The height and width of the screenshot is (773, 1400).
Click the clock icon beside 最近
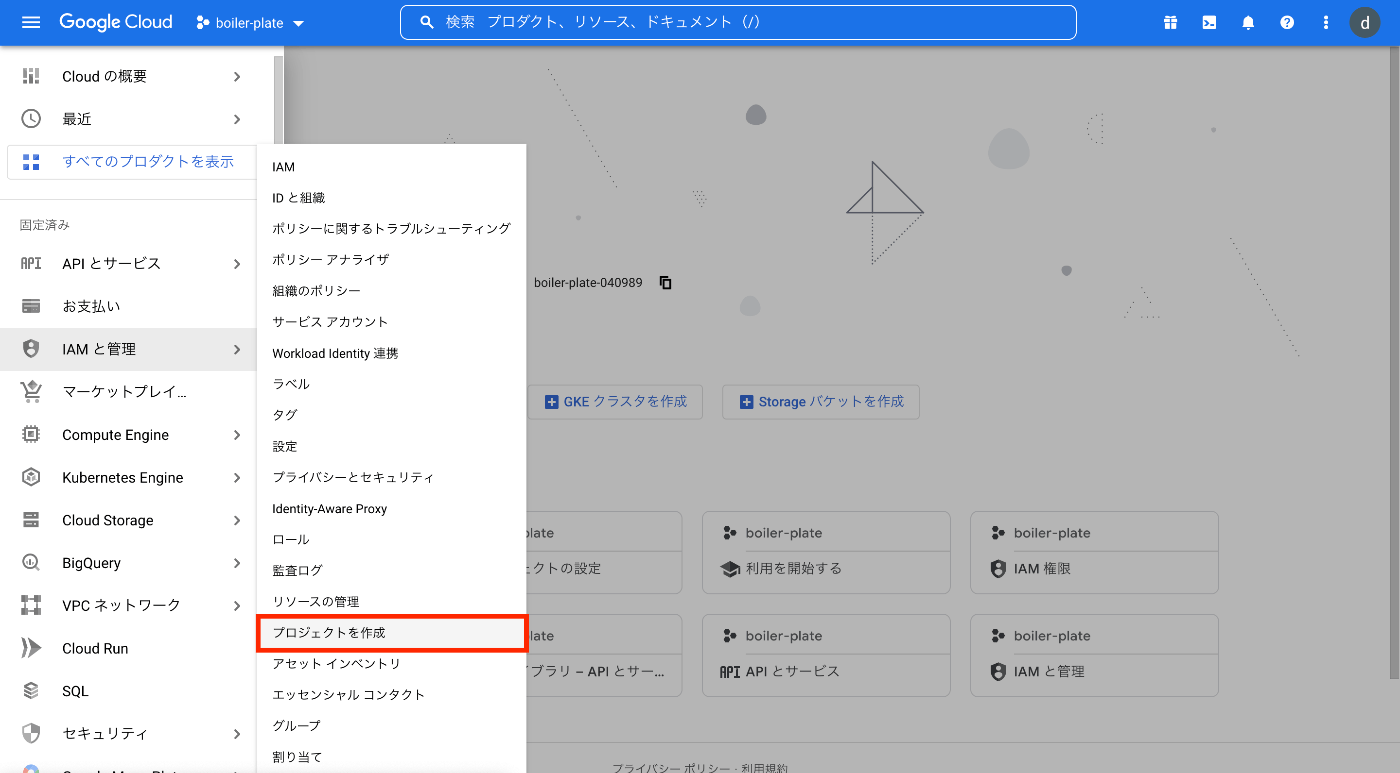pyautogui.click(x=31, y=119)
